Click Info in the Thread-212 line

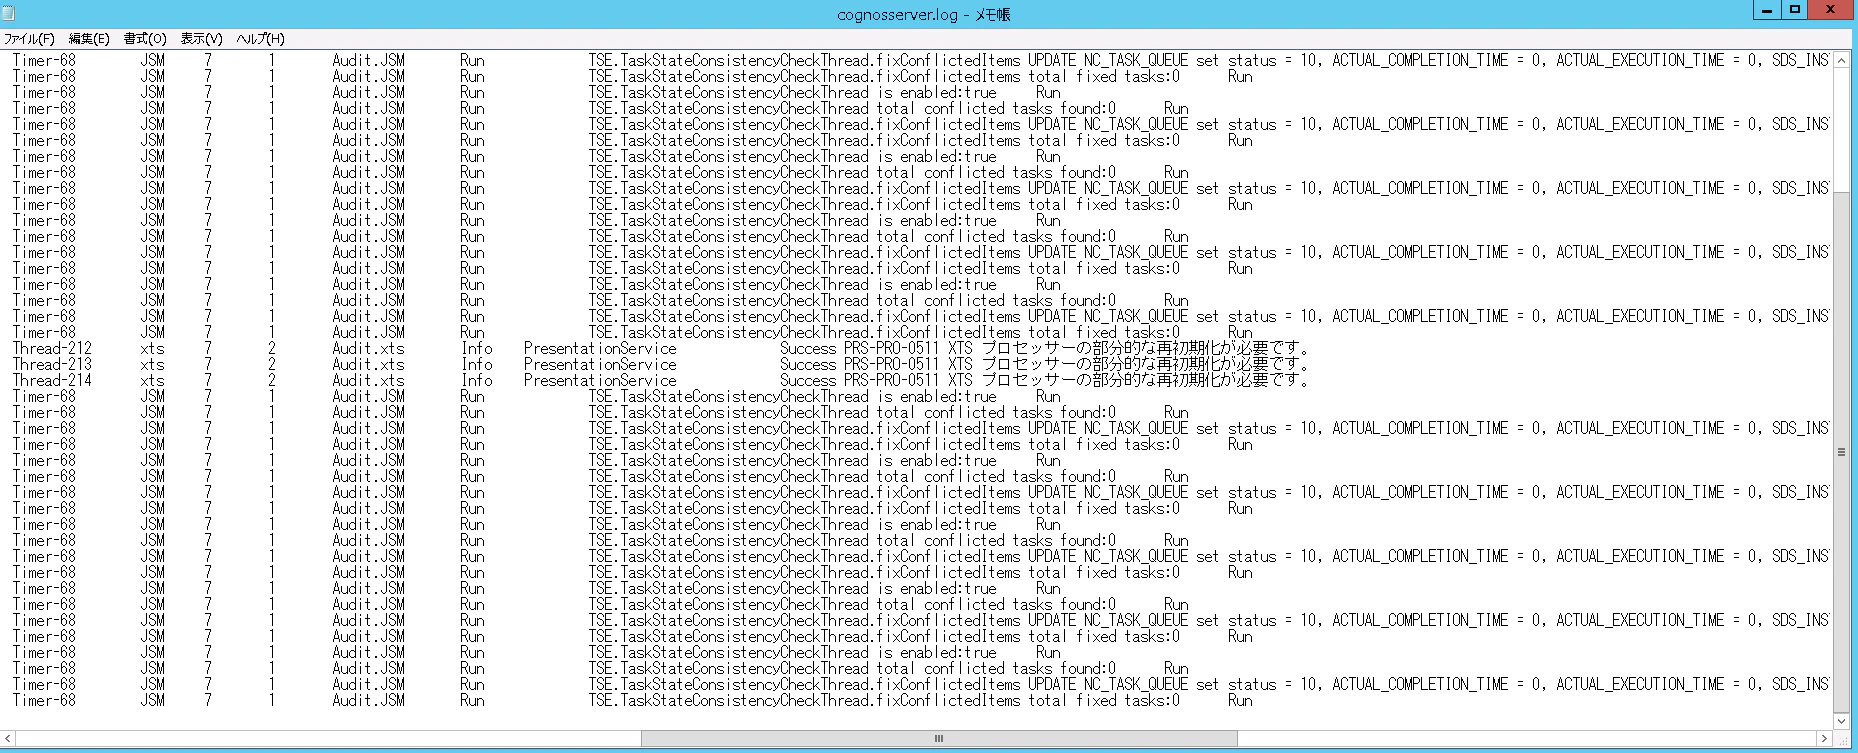477,349
